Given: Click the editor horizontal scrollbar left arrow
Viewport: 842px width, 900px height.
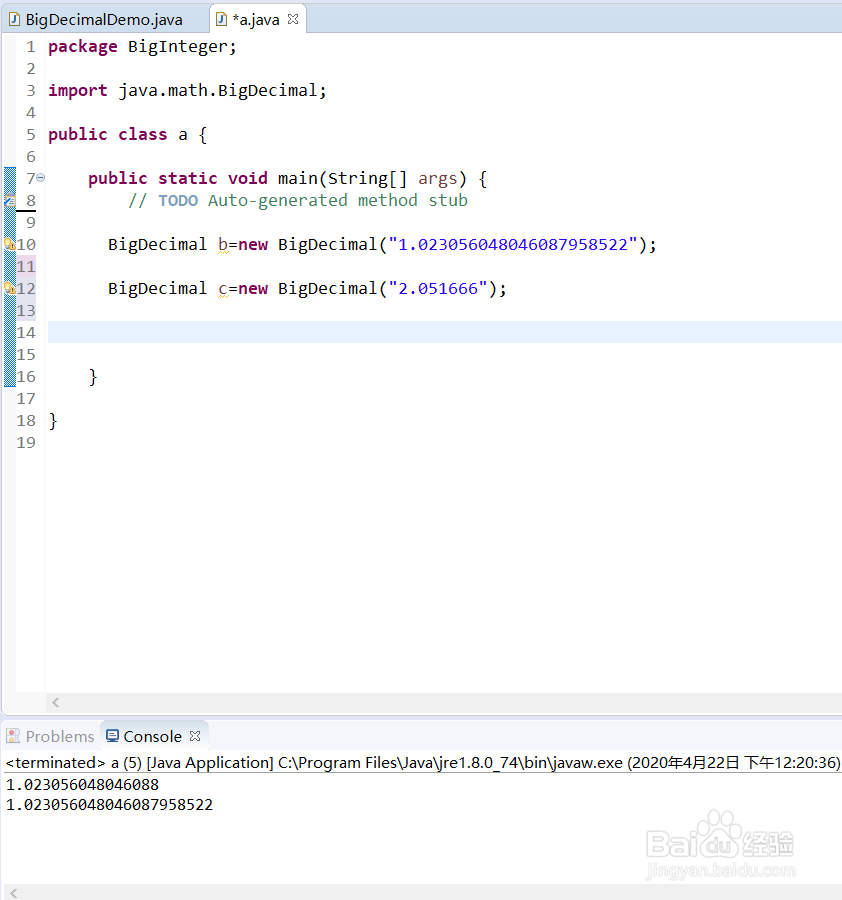Looking at the screenshot, I should [56, 703].
